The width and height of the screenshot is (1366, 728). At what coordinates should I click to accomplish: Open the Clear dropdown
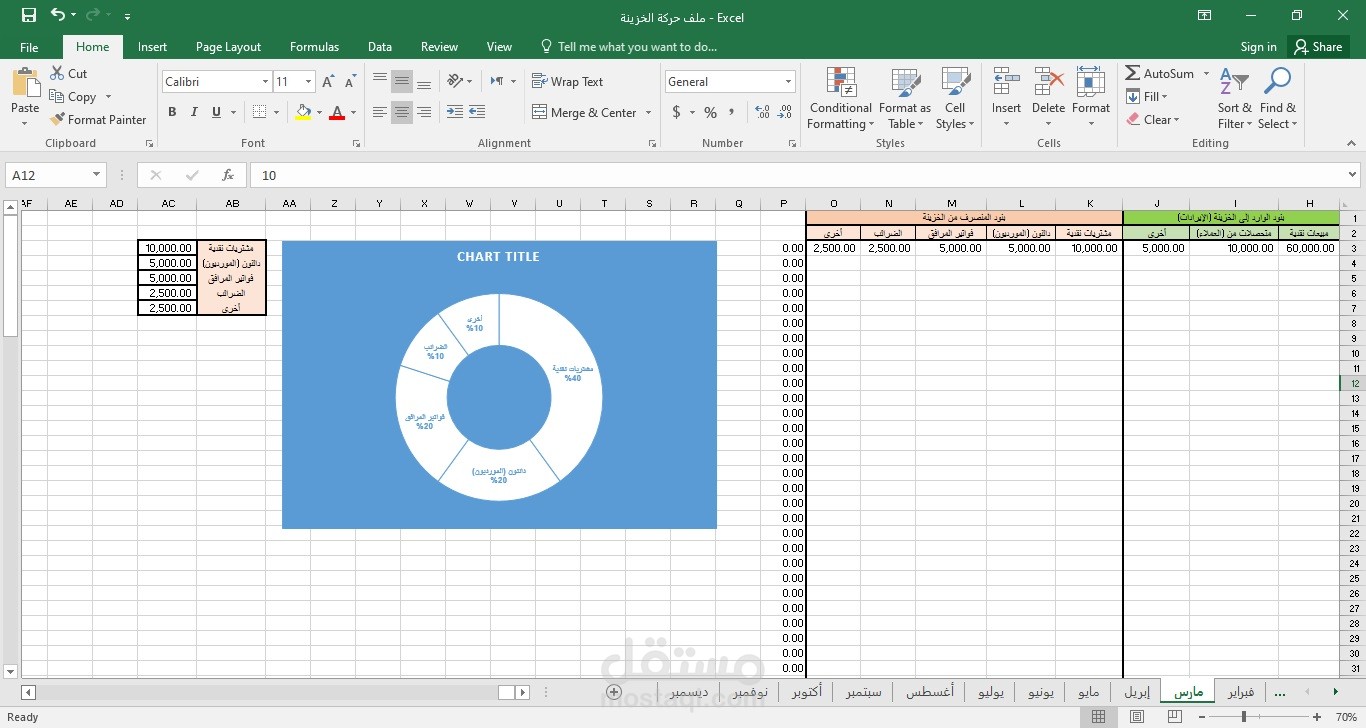[1153, 119]
